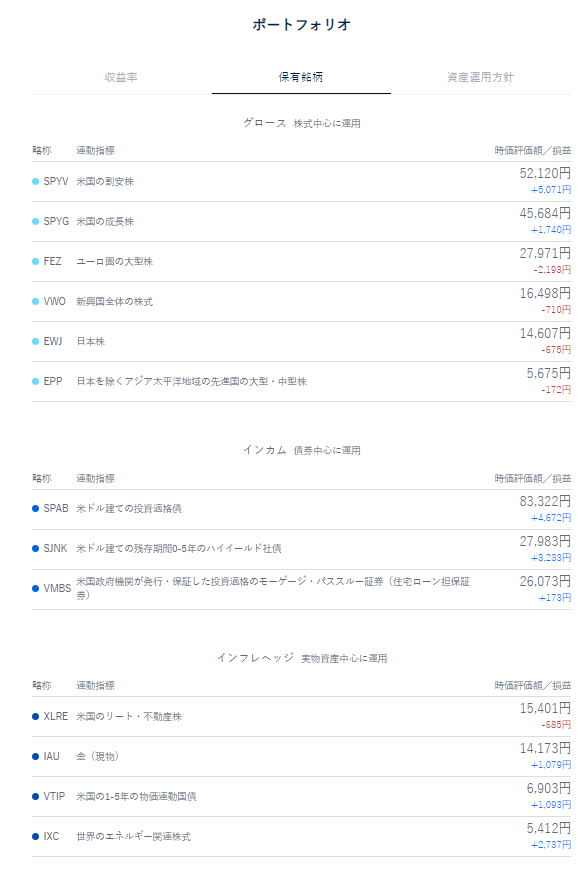
Task: Click the -710円 loss under VWO
Action: (556, 309)
